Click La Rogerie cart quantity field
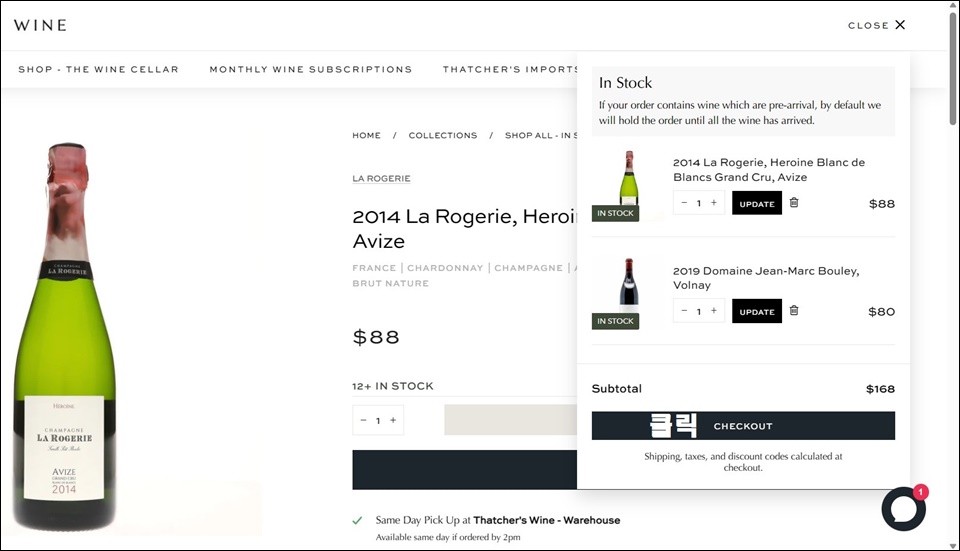The image size is (960, 551). pos(699,203)
